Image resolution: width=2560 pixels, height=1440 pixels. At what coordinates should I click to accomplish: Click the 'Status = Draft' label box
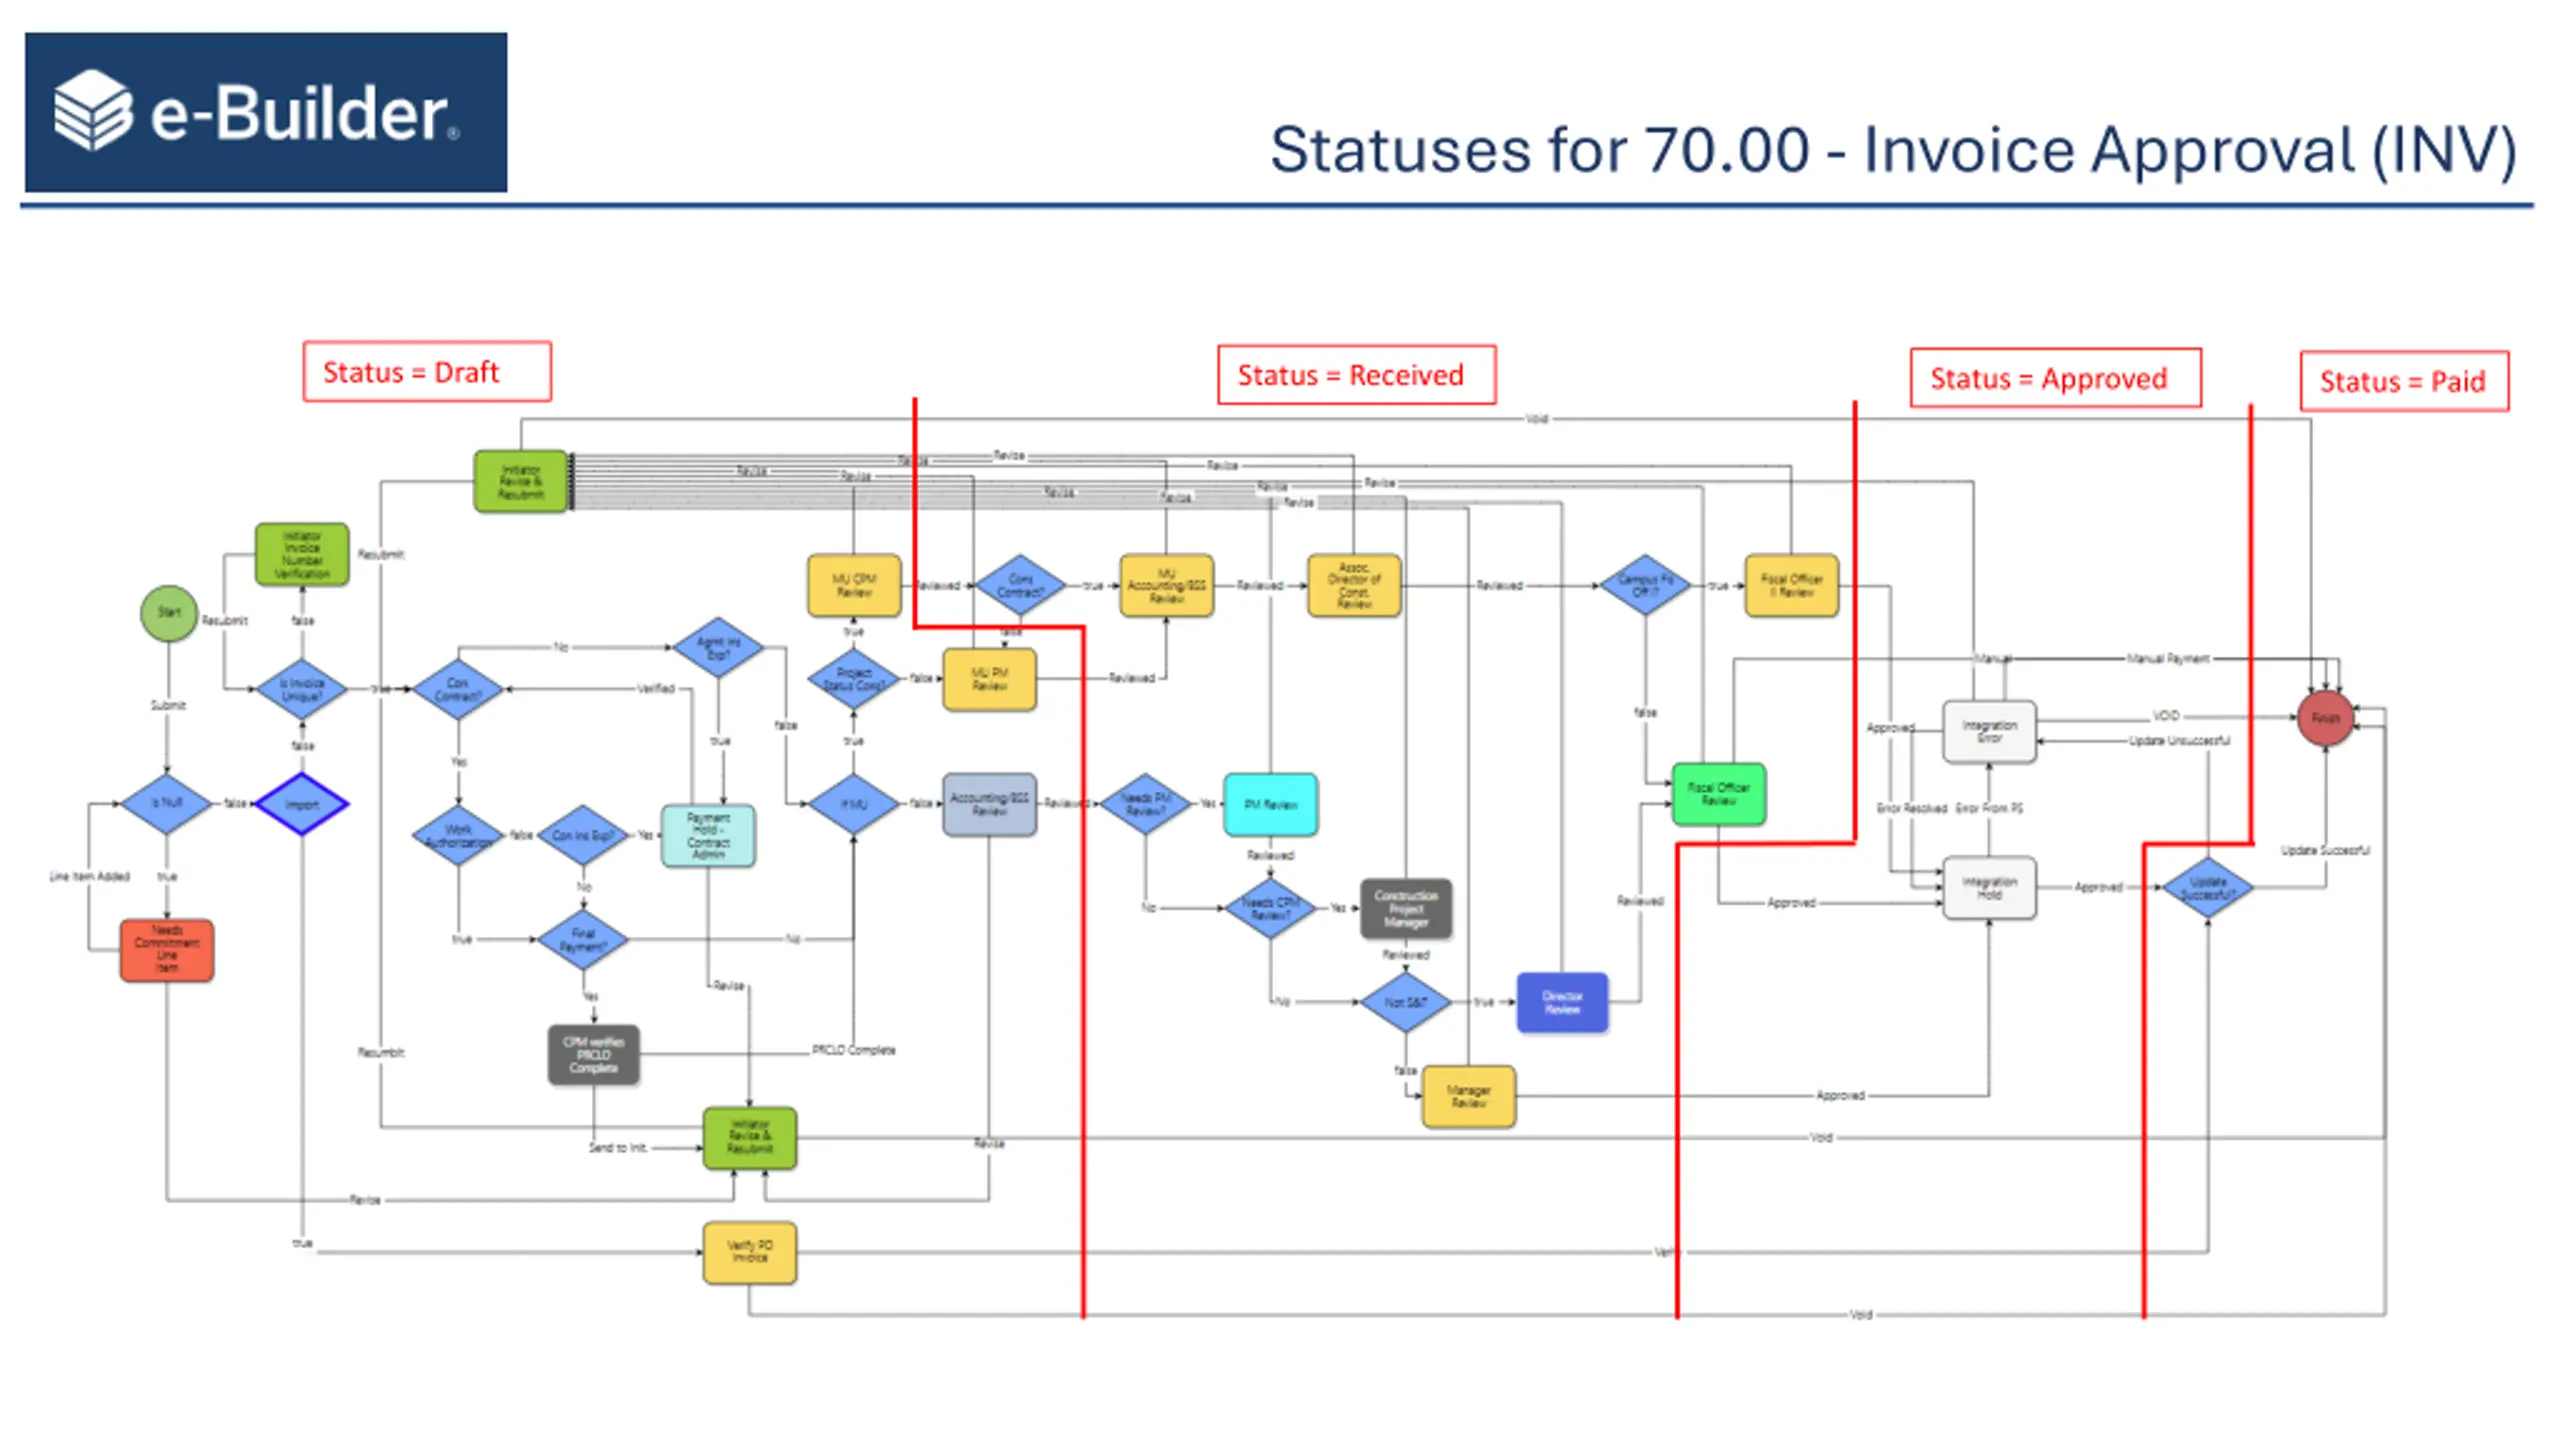tap(427, 372)
